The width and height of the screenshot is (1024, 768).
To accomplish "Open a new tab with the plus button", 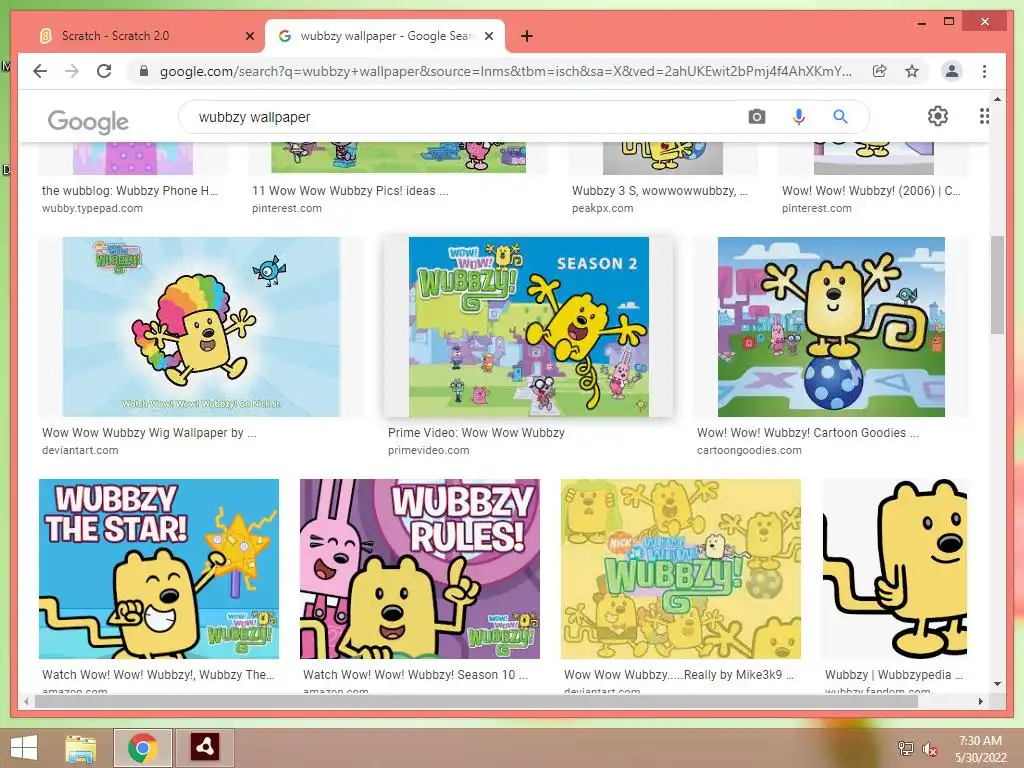I will [527, 36].
